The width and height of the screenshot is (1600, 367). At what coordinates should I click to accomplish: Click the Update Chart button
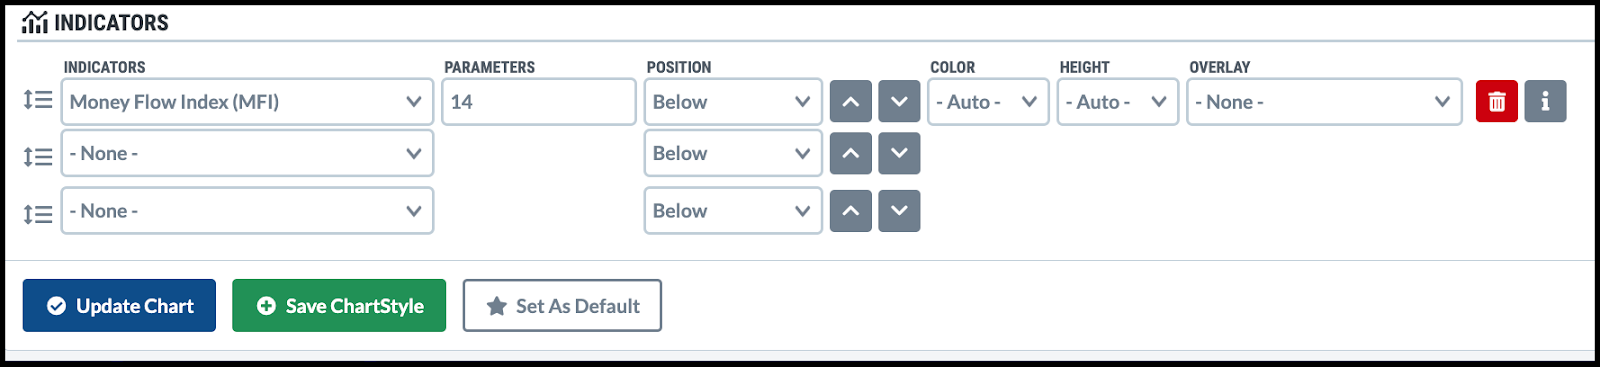119,306
